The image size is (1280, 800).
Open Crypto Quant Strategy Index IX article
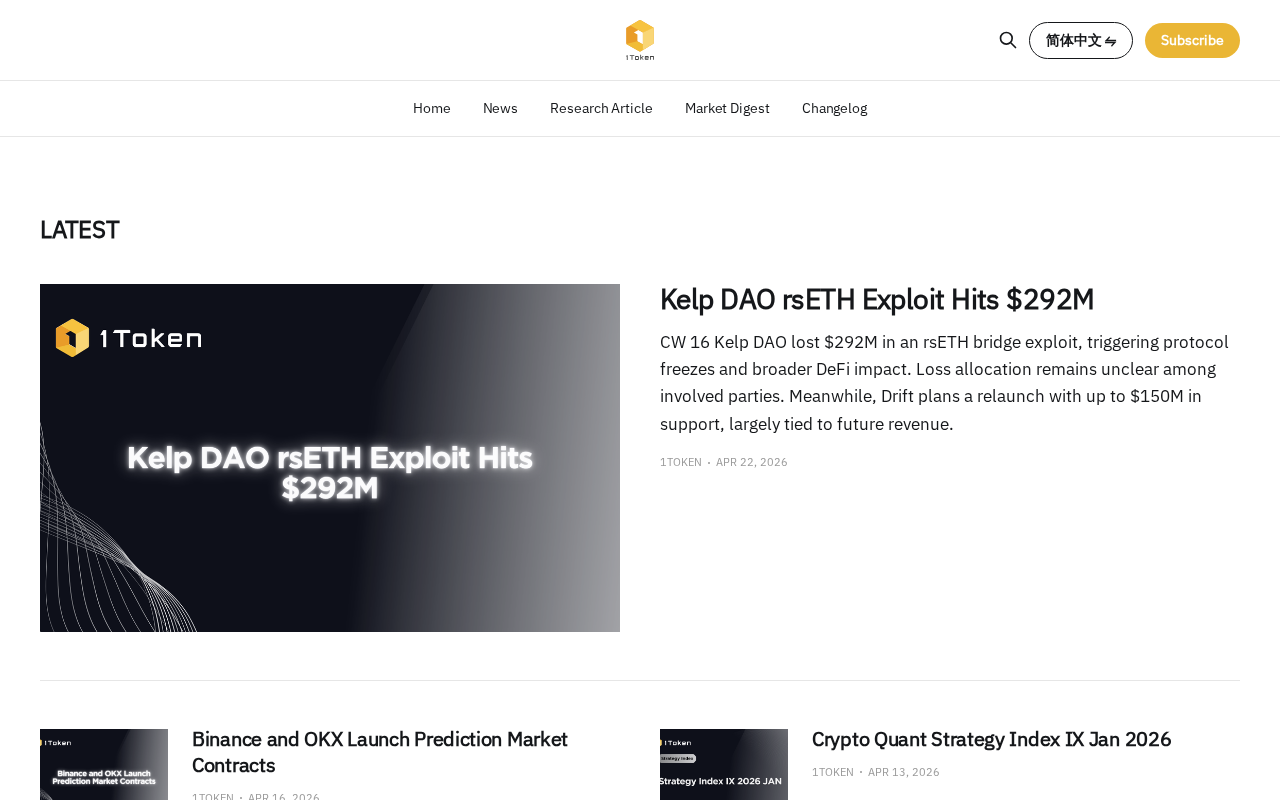click(x=991, y=740)
